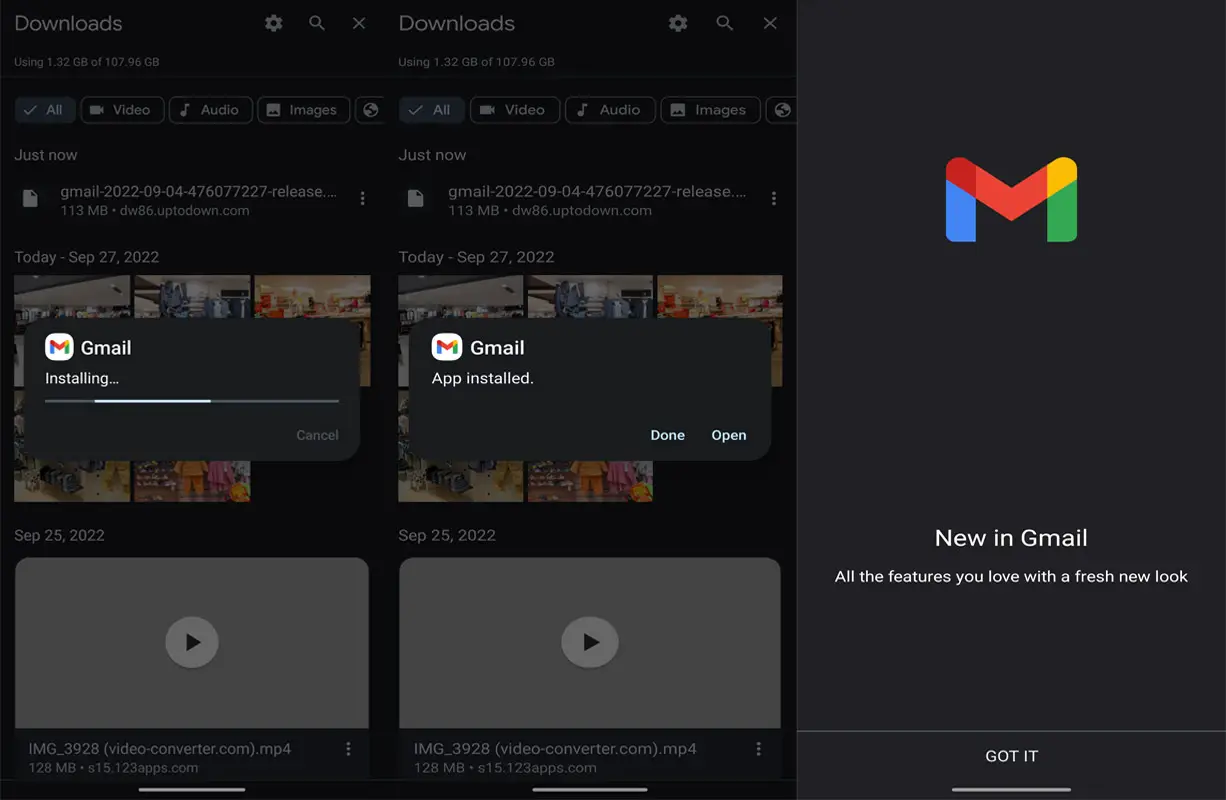Screen dimensions: 1226x800
Task: Select IMG_3928 file name in left screen
Action: pyautogui.click(x=160, y=748)
